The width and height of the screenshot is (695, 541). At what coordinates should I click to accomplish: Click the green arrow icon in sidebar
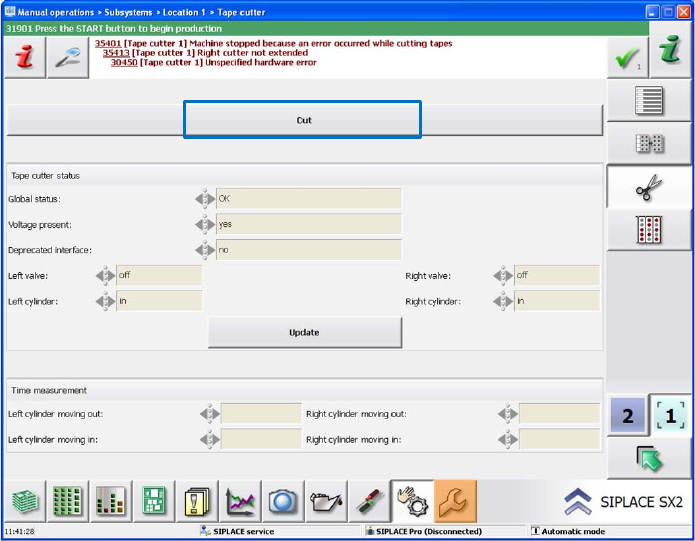point(649,459)
